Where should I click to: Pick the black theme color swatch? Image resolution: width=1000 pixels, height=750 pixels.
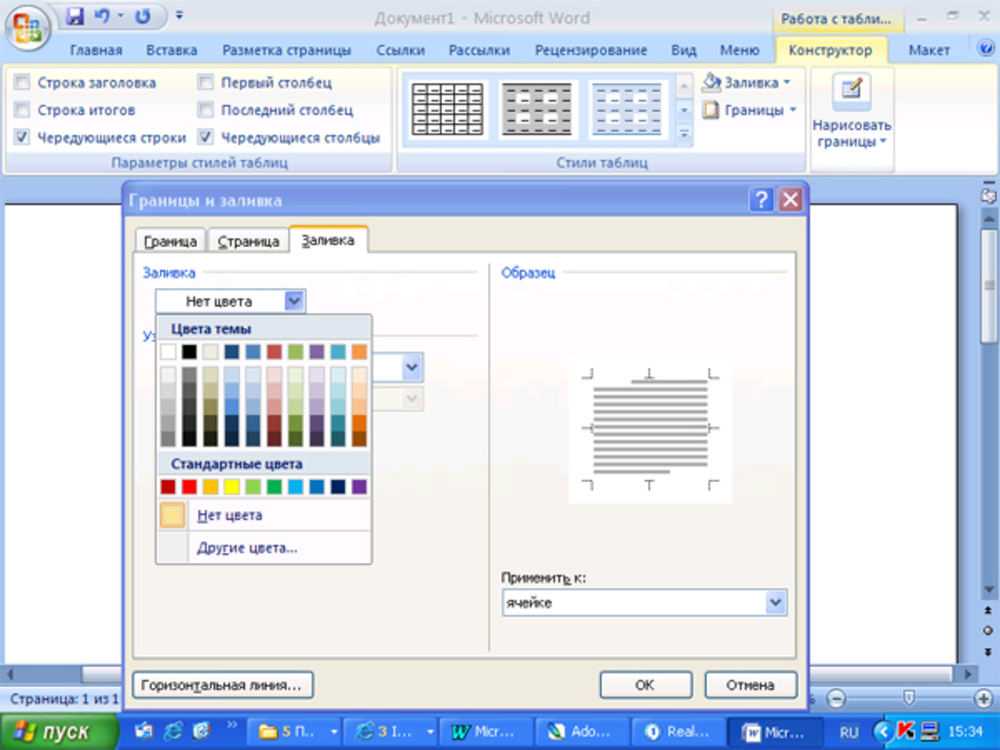tap(189, 351)
